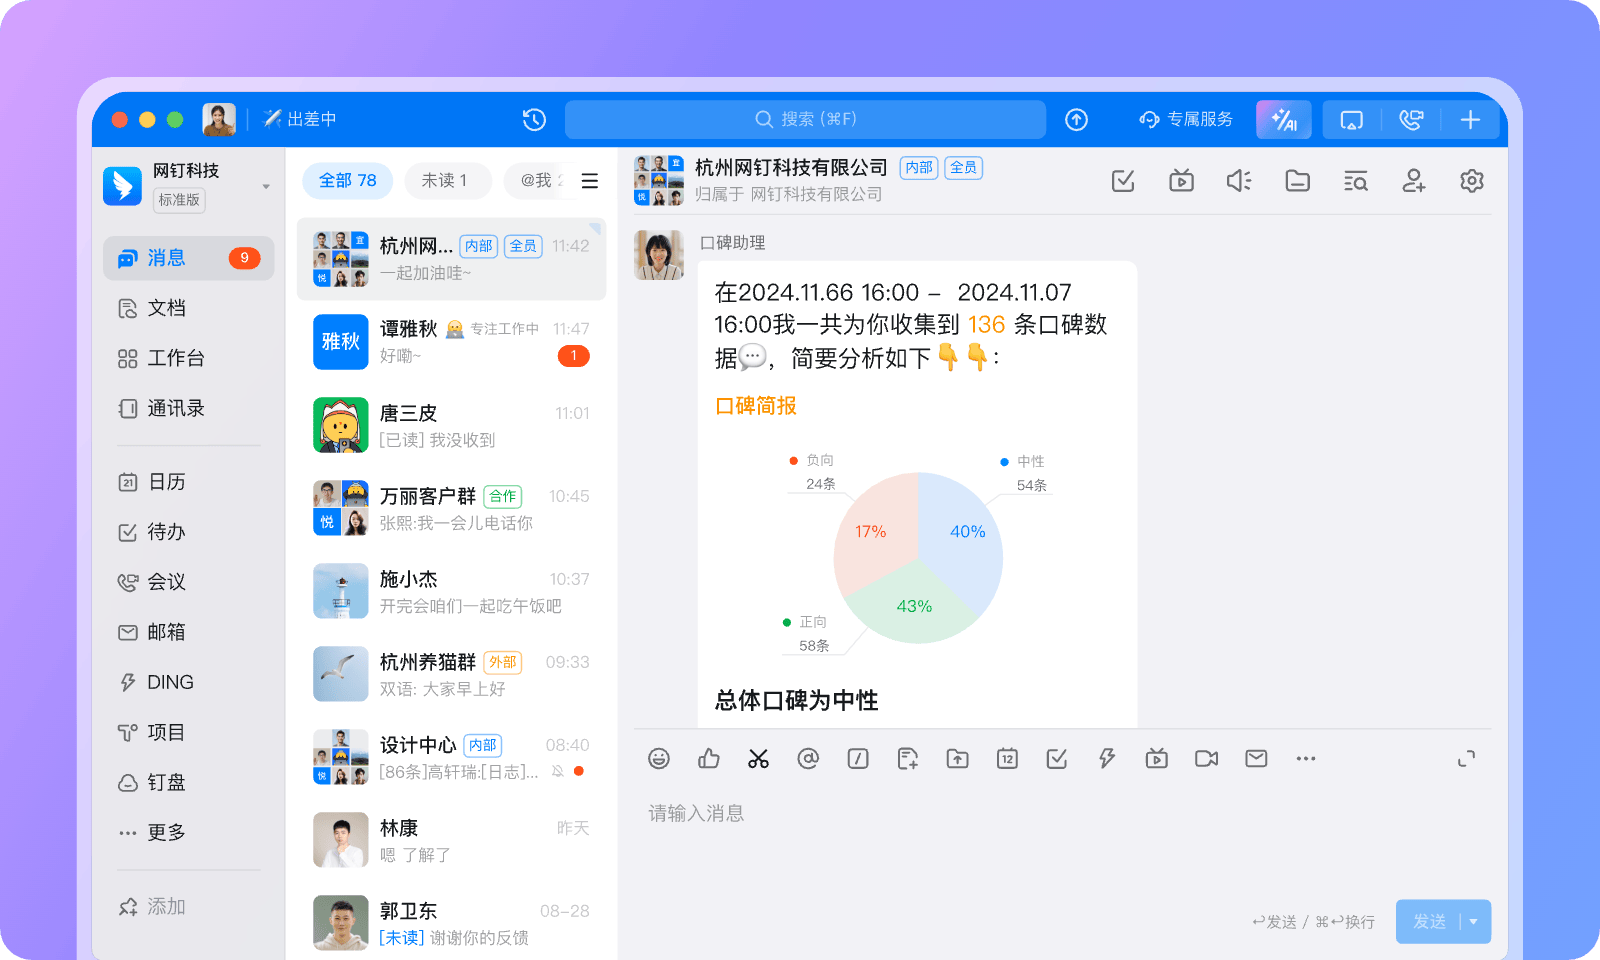Open the conversation filter list menu
1600x960 pixels.
pos(590,181)
